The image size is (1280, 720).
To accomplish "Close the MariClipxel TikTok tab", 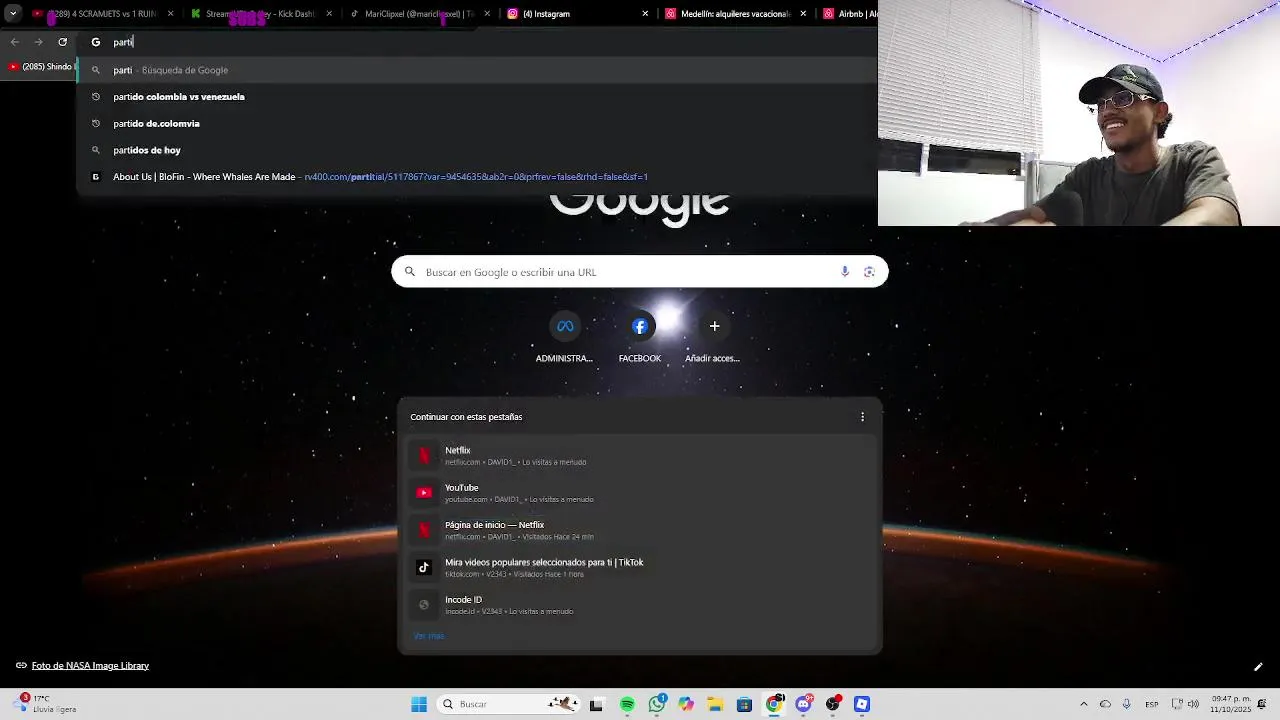I will pos(487,14).
